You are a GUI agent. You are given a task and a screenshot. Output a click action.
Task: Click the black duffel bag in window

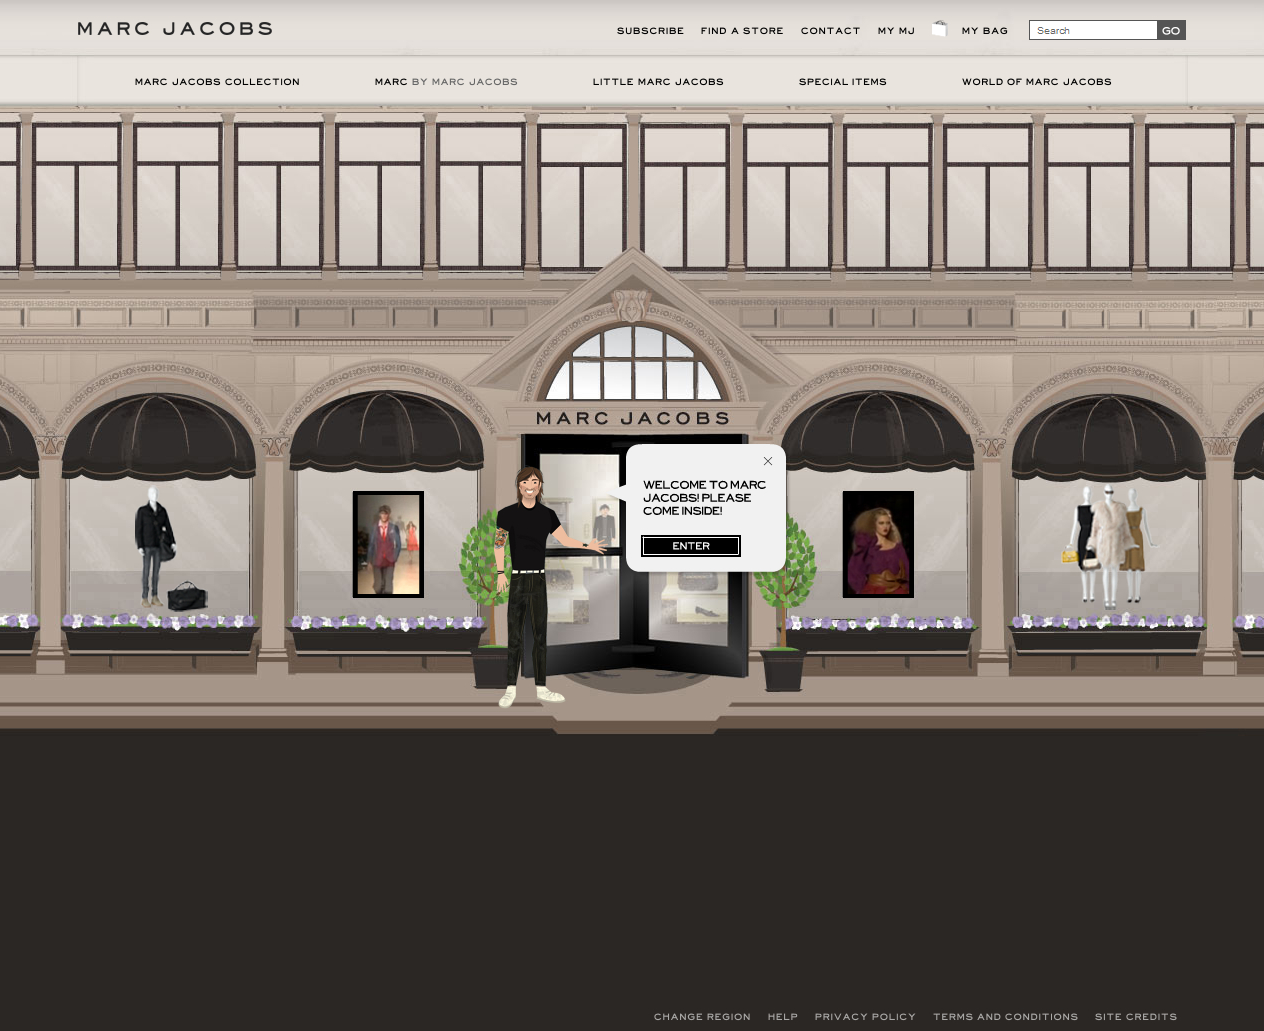point(187,596)
